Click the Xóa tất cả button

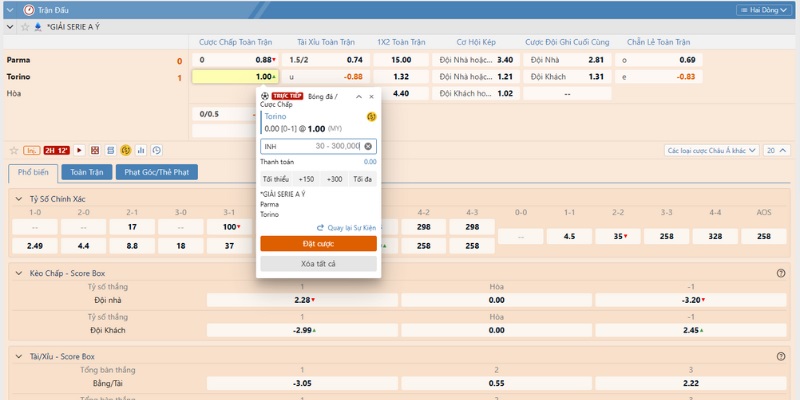[x=318, y=263]
